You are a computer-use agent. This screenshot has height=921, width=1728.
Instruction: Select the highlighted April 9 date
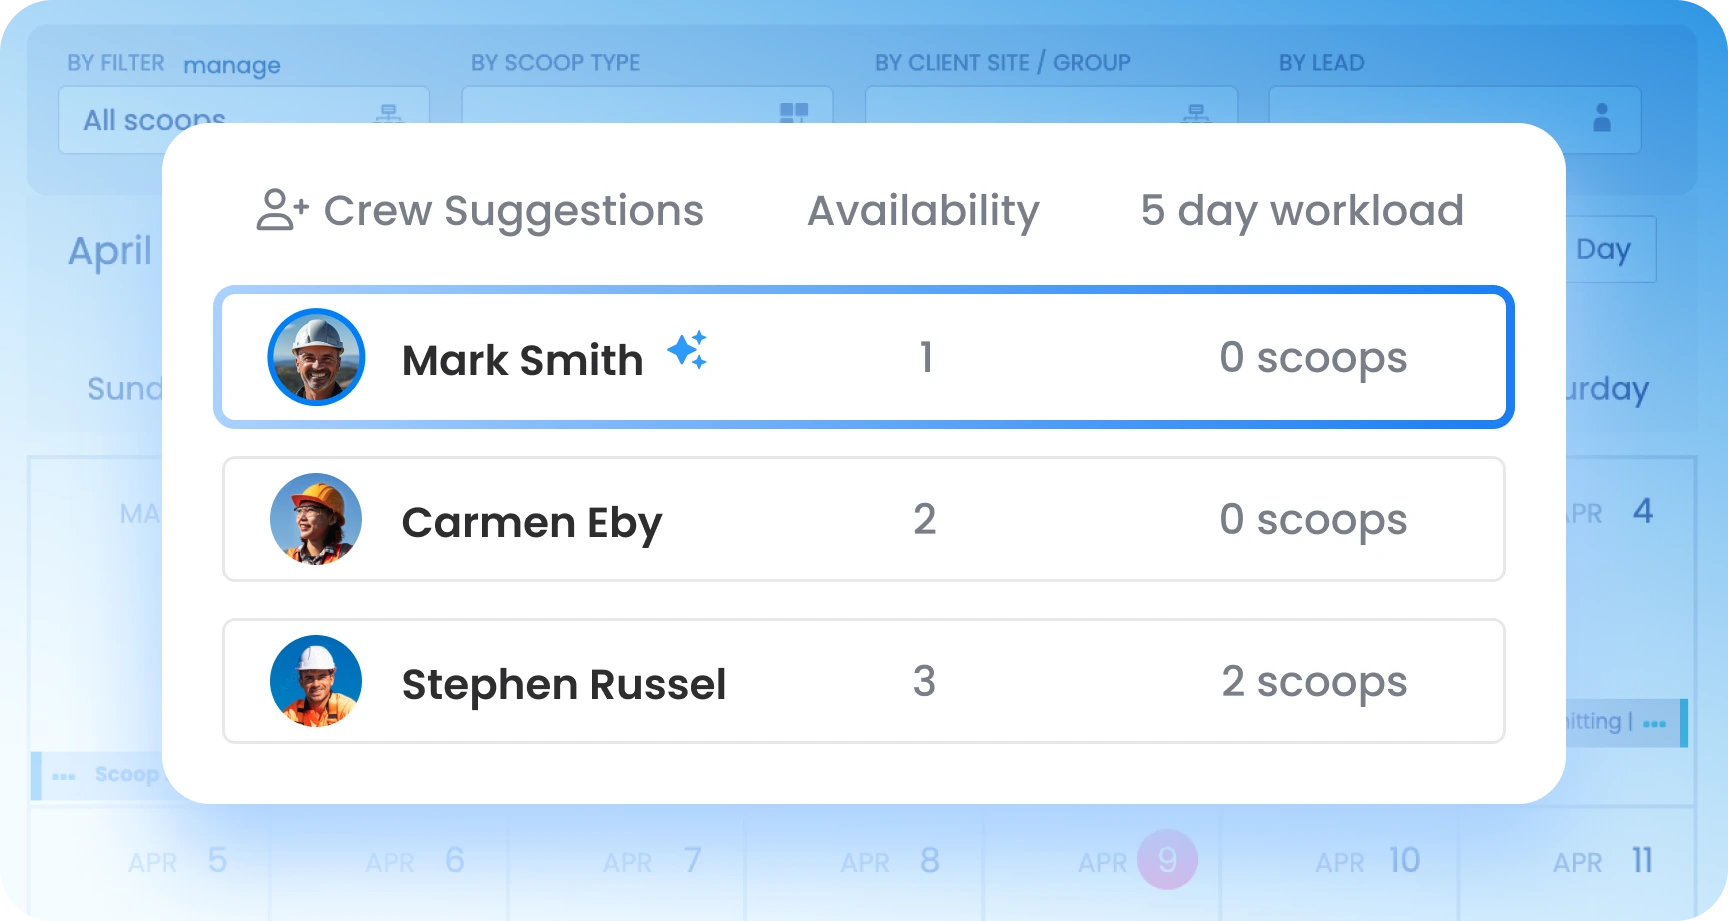(x=1167, y=859)
